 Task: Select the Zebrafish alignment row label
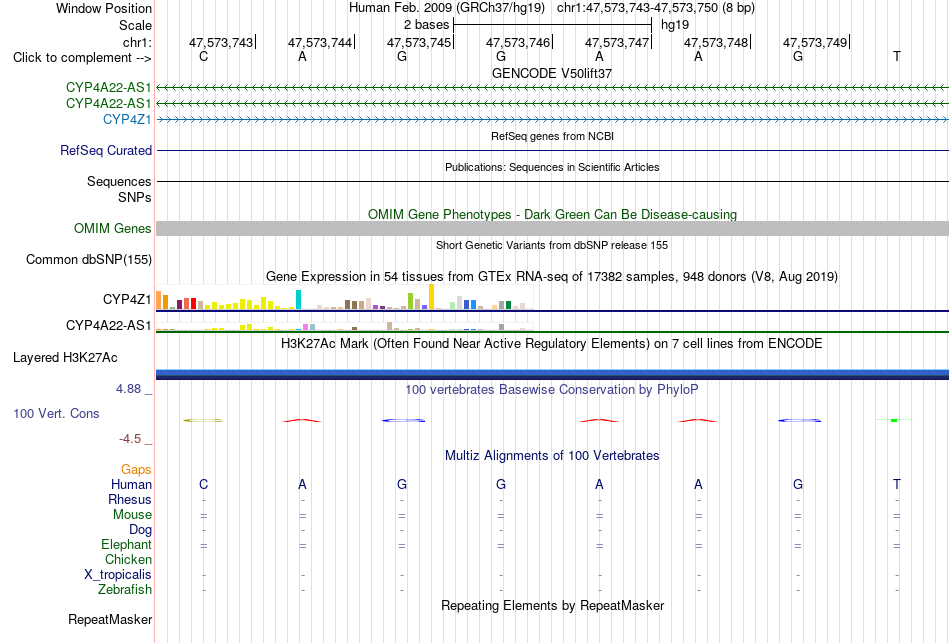pyautogui.click(x=125, y=589)
